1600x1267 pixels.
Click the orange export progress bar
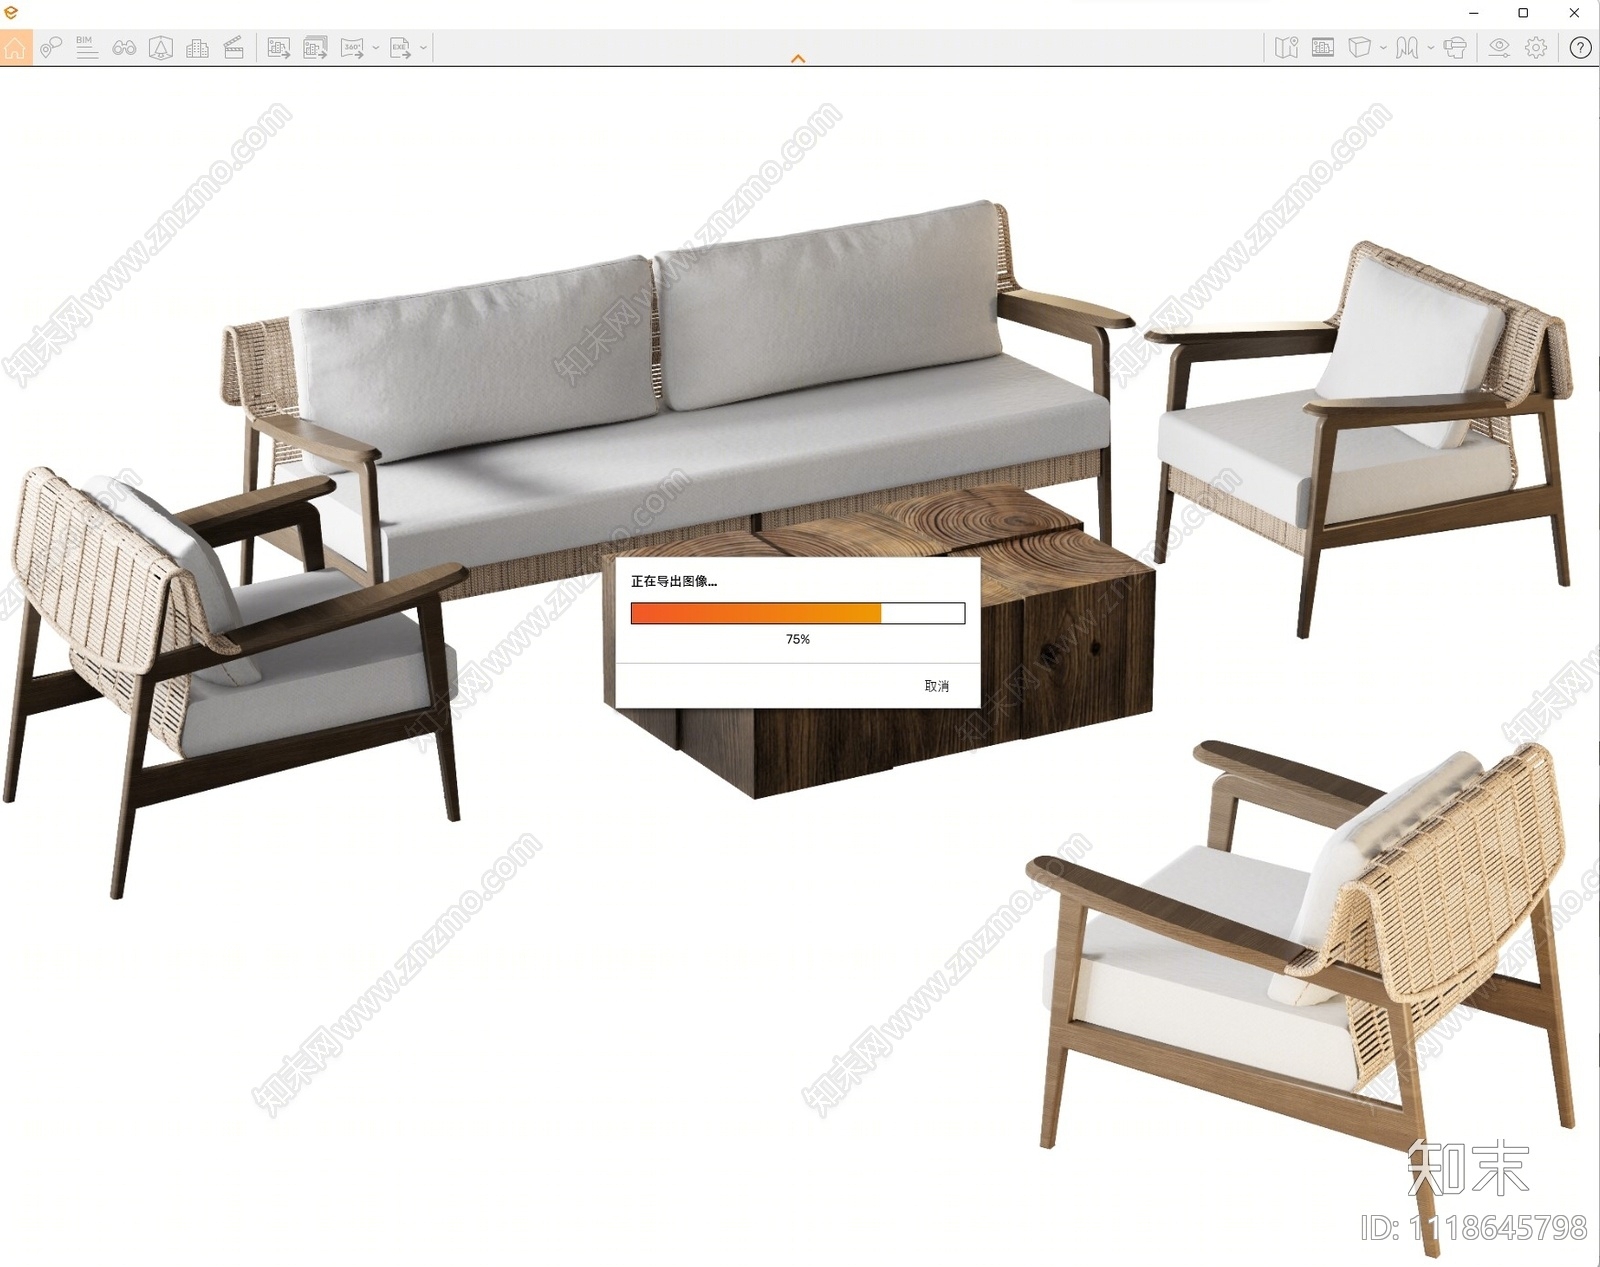click(798, 613)
